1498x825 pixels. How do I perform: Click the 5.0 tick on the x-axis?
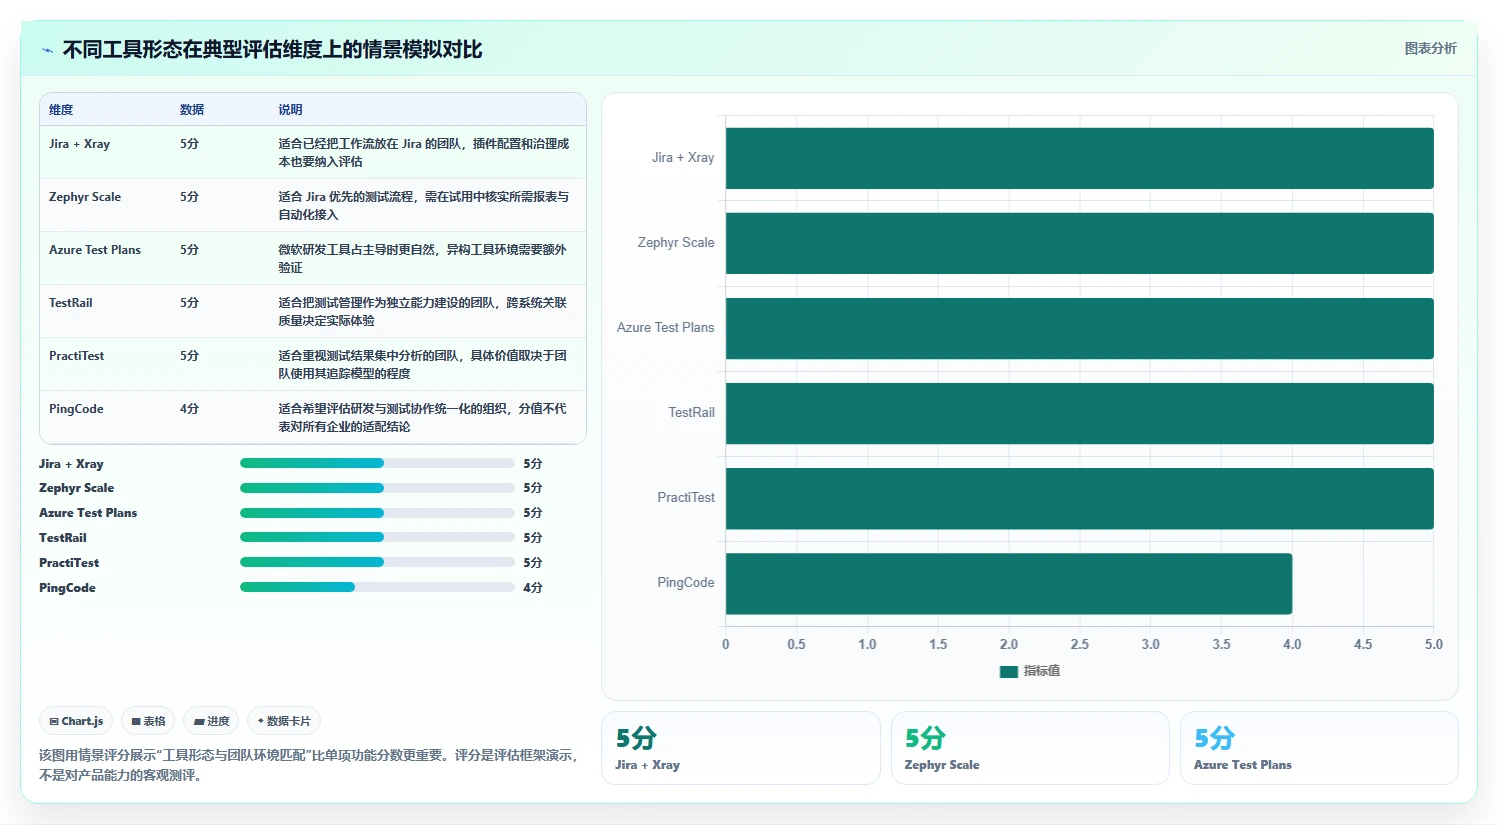[x=1434, y=645]
